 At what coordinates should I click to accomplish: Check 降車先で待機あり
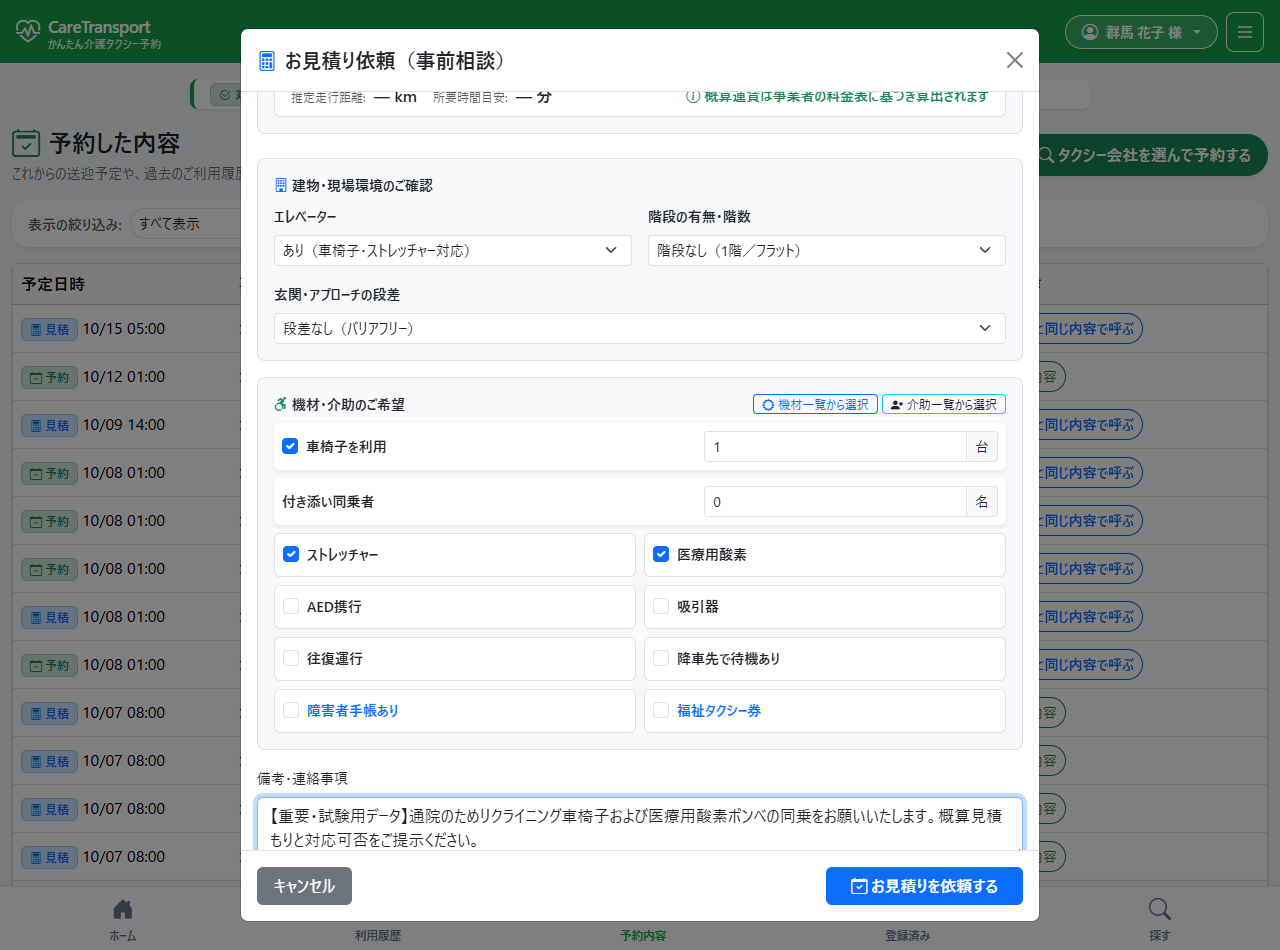pyautogui.click(x=661, y=658)
